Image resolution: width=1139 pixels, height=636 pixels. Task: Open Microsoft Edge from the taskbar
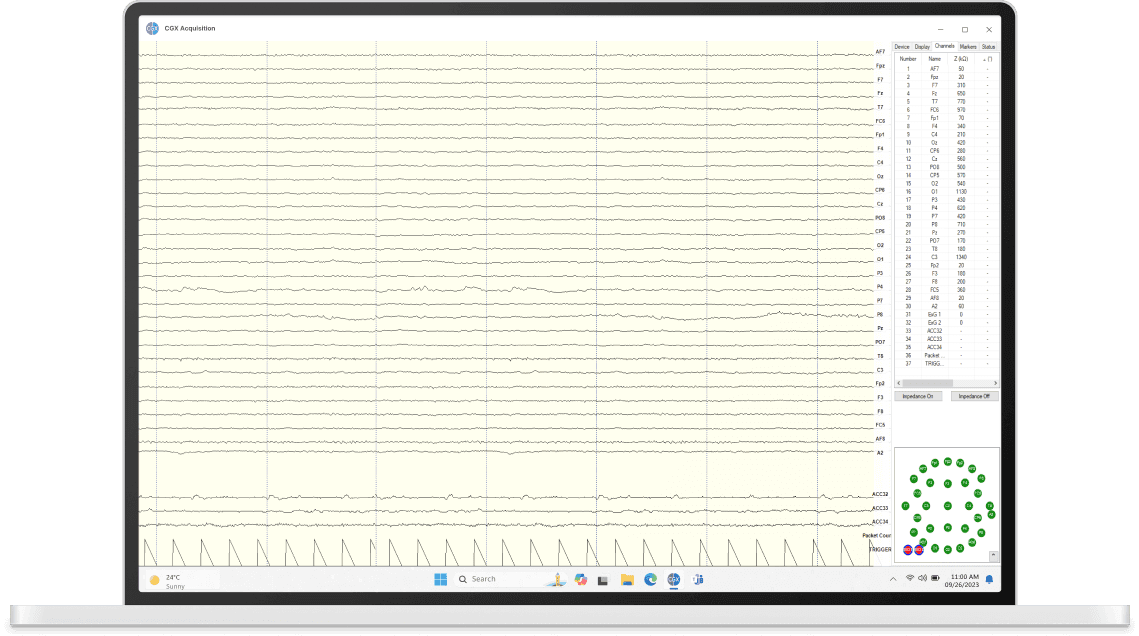click(650, 579)
